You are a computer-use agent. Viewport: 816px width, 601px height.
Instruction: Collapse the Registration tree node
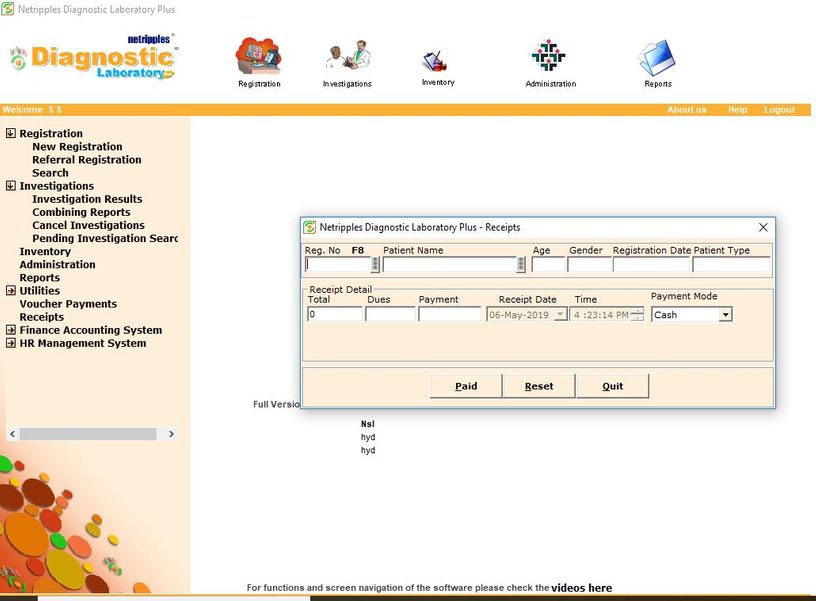[x=10, y=133]
